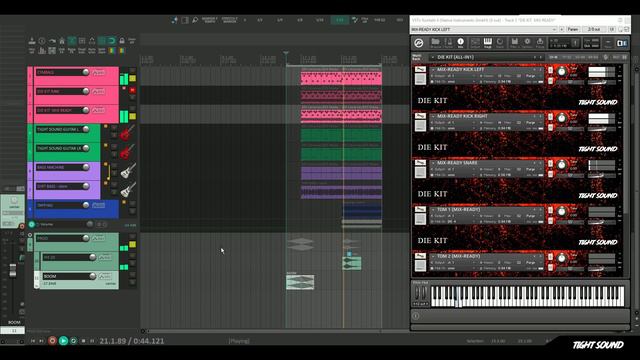Open Kontakt Output section icon
The width and height of the screenshot is (640, 360).
(475, 43)
